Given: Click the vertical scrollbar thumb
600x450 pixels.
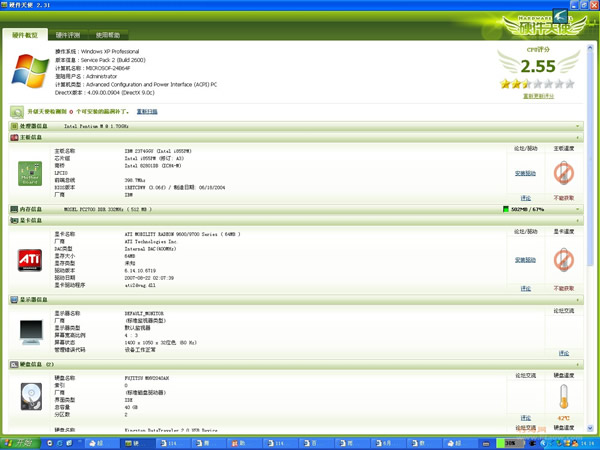Looking at the screenshot, I should [x=590, y=158].
